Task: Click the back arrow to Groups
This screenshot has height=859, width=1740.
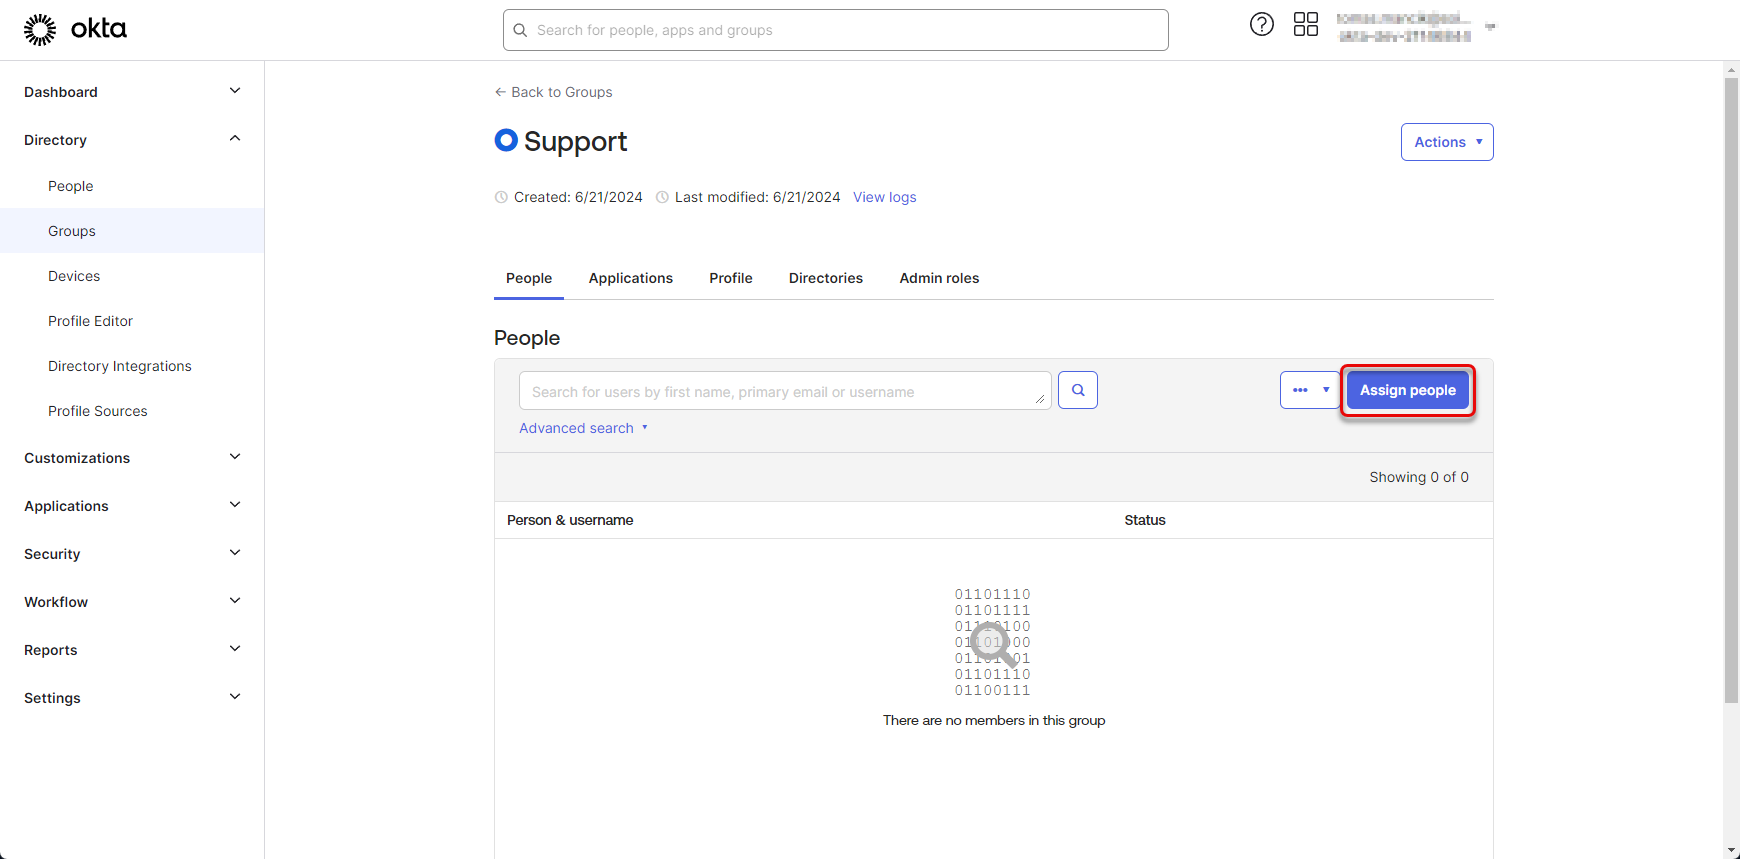Action: 501,92
